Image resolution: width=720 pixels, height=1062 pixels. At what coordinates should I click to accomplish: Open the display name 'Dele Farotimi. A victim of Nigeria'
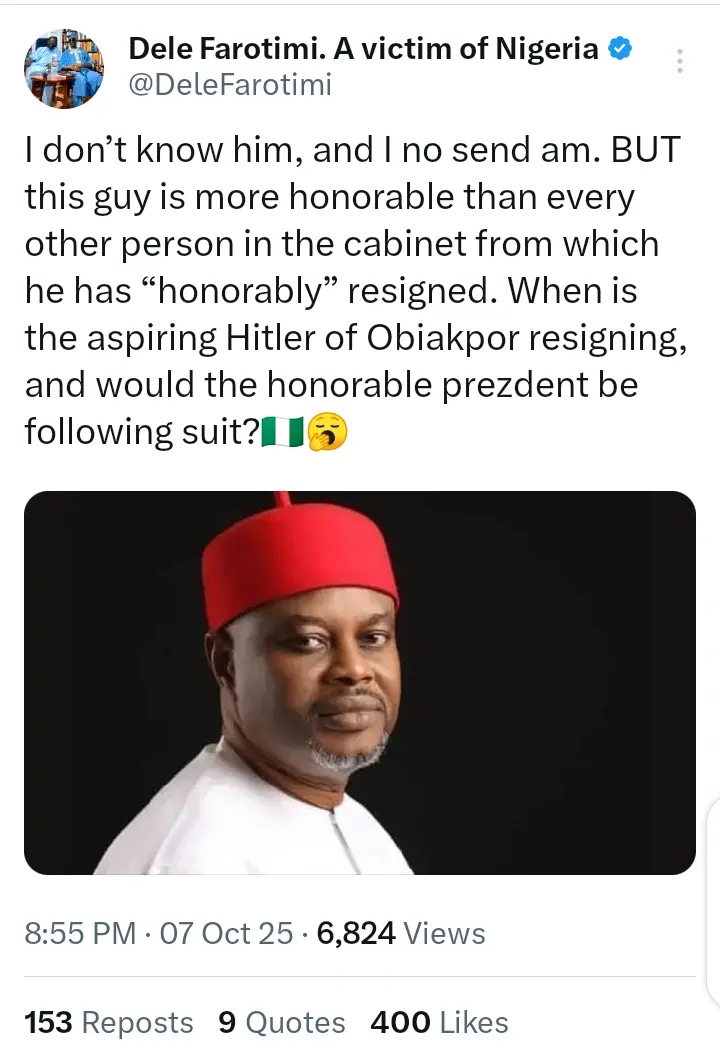coord(364,48)
